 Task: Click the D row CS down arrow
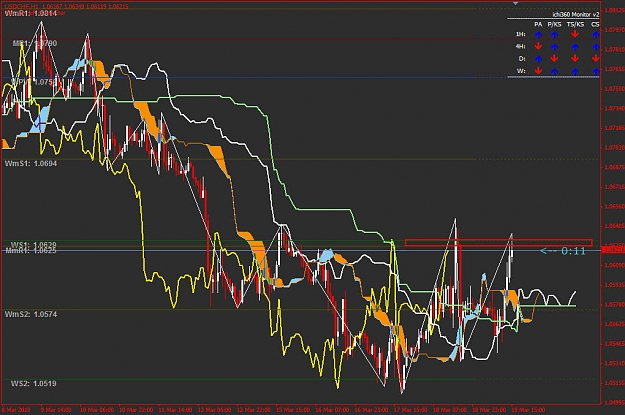pos(596,59)
